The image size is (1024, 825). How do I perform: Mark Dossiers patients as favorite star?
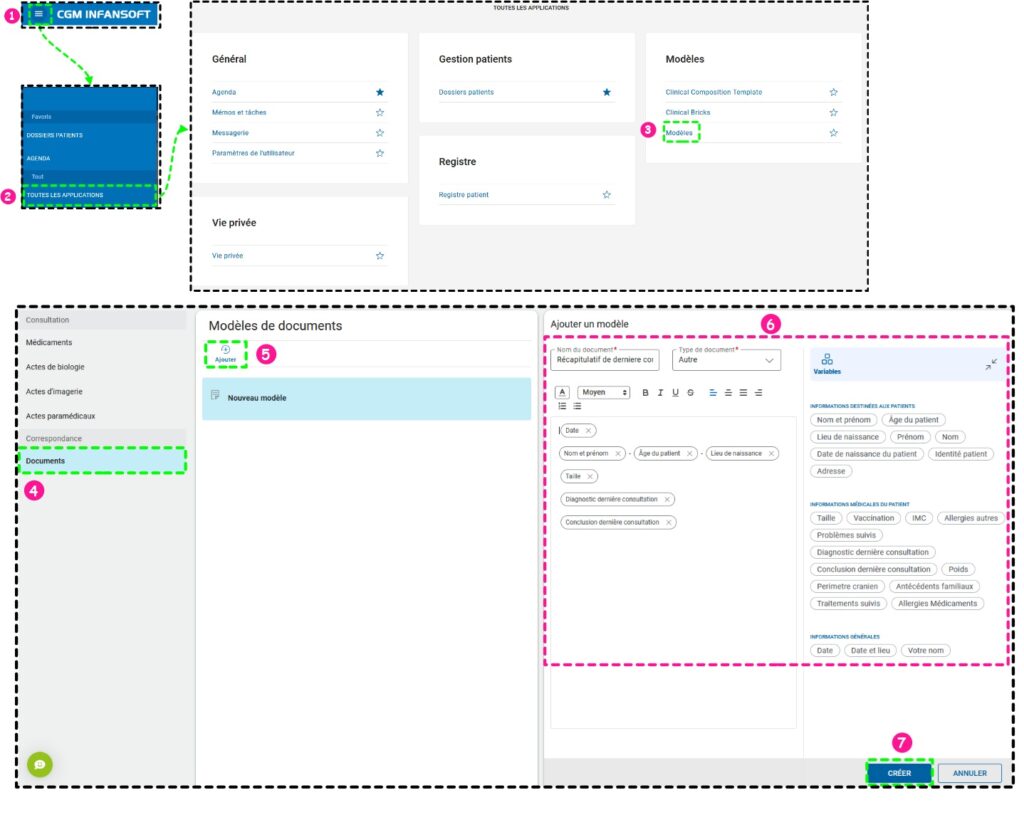tap(607, 92)
